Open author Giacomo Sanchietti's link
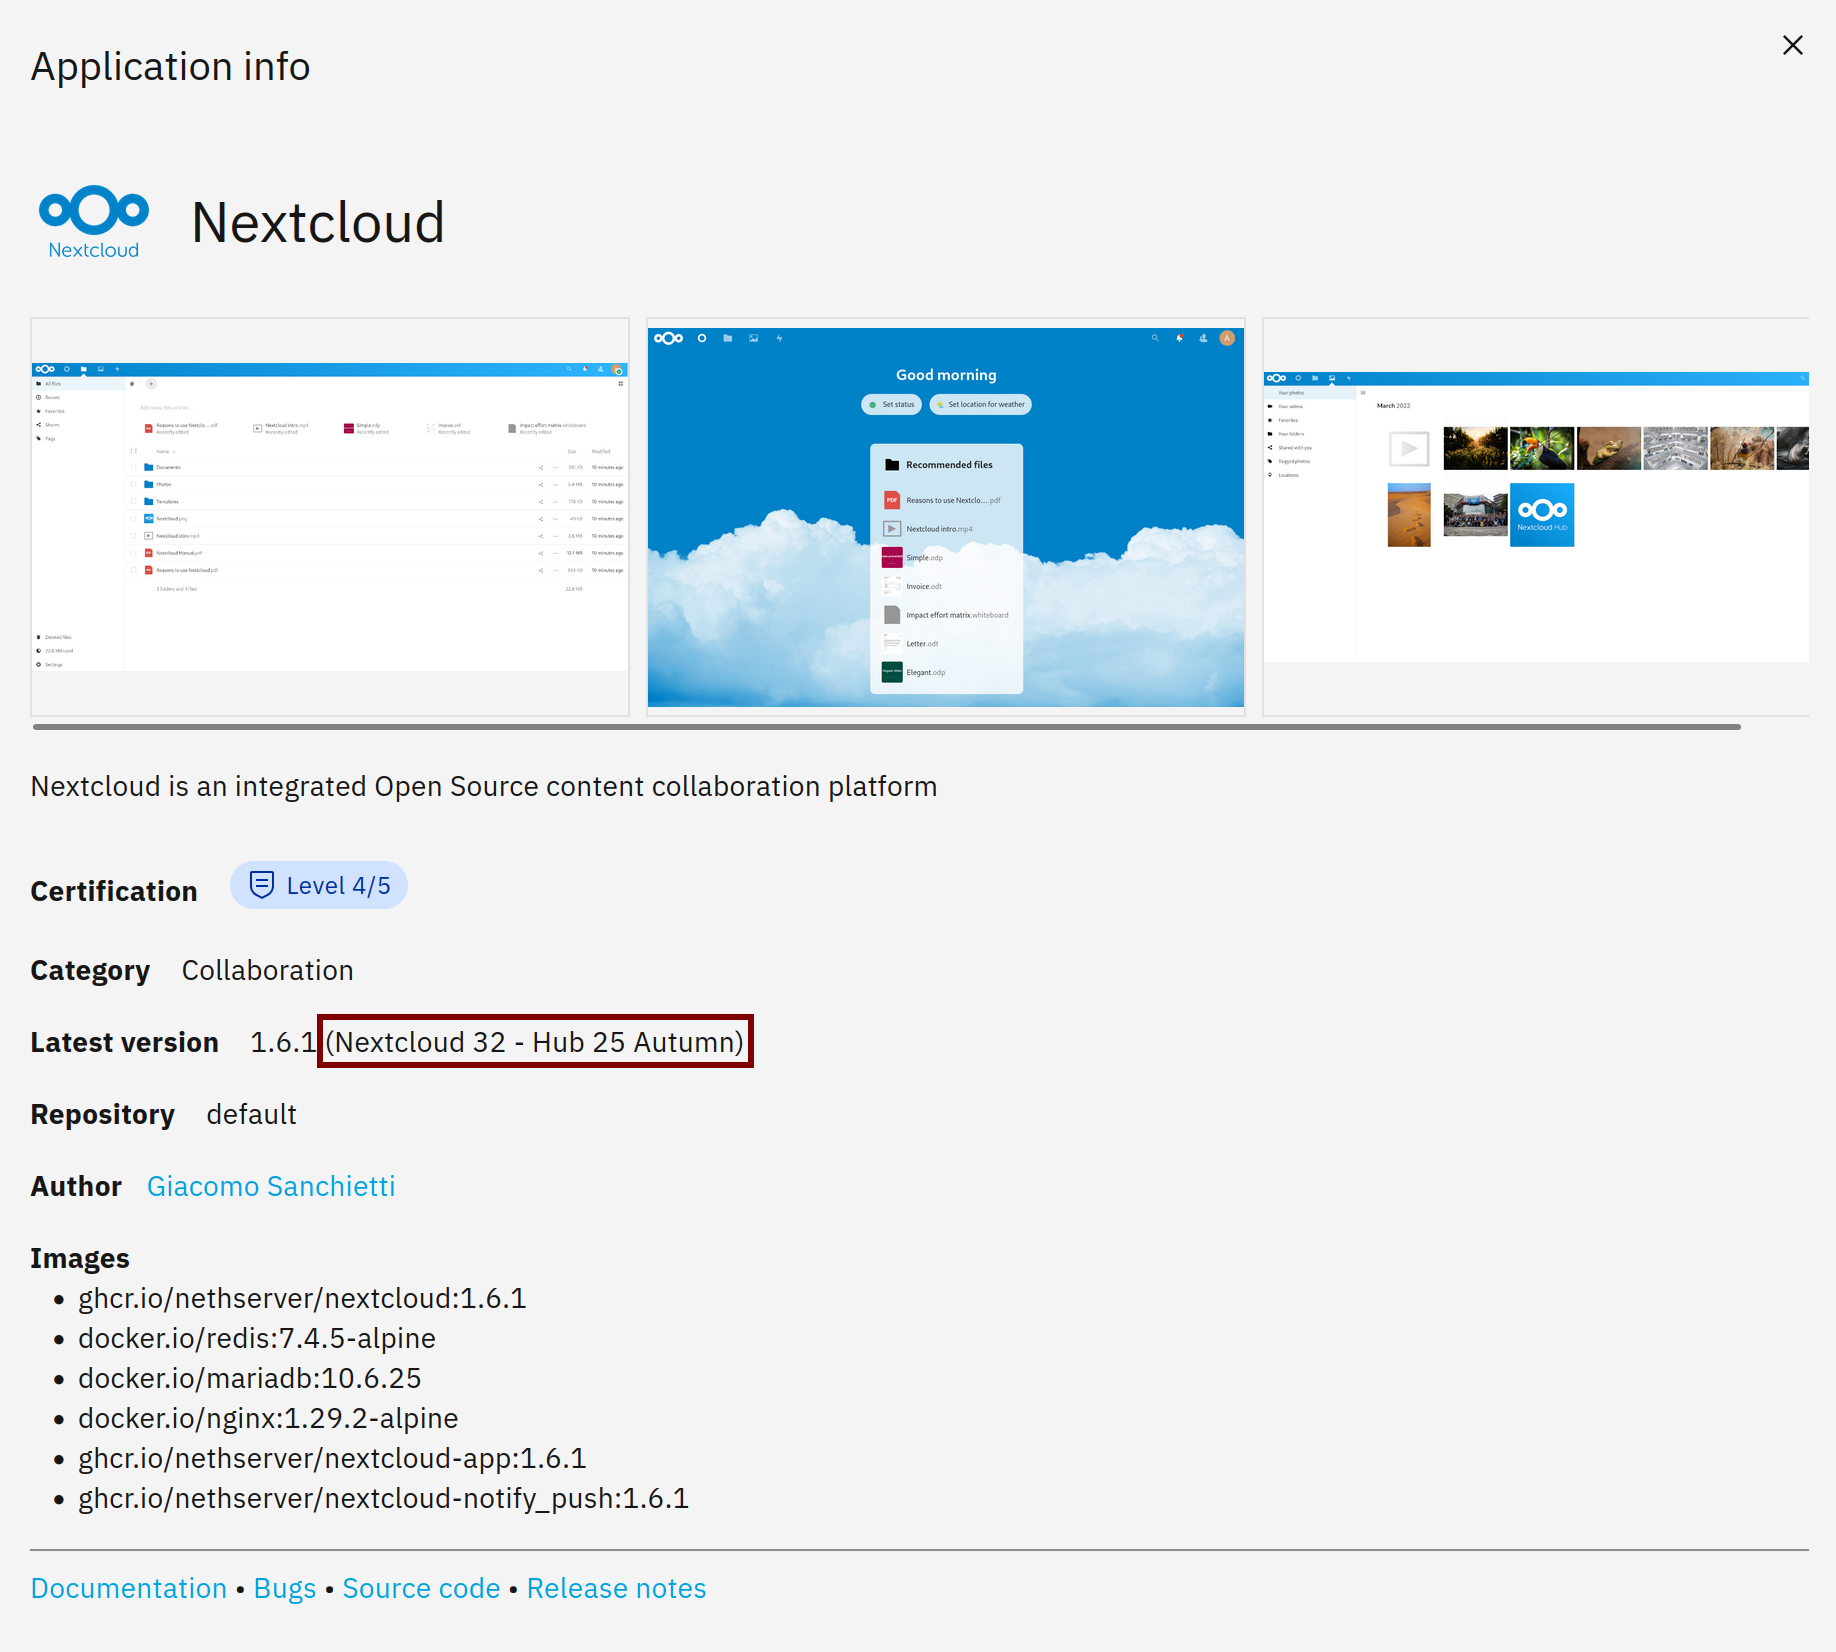The height and width of the screenshot is (1652, 1836). coord(271,1186)
